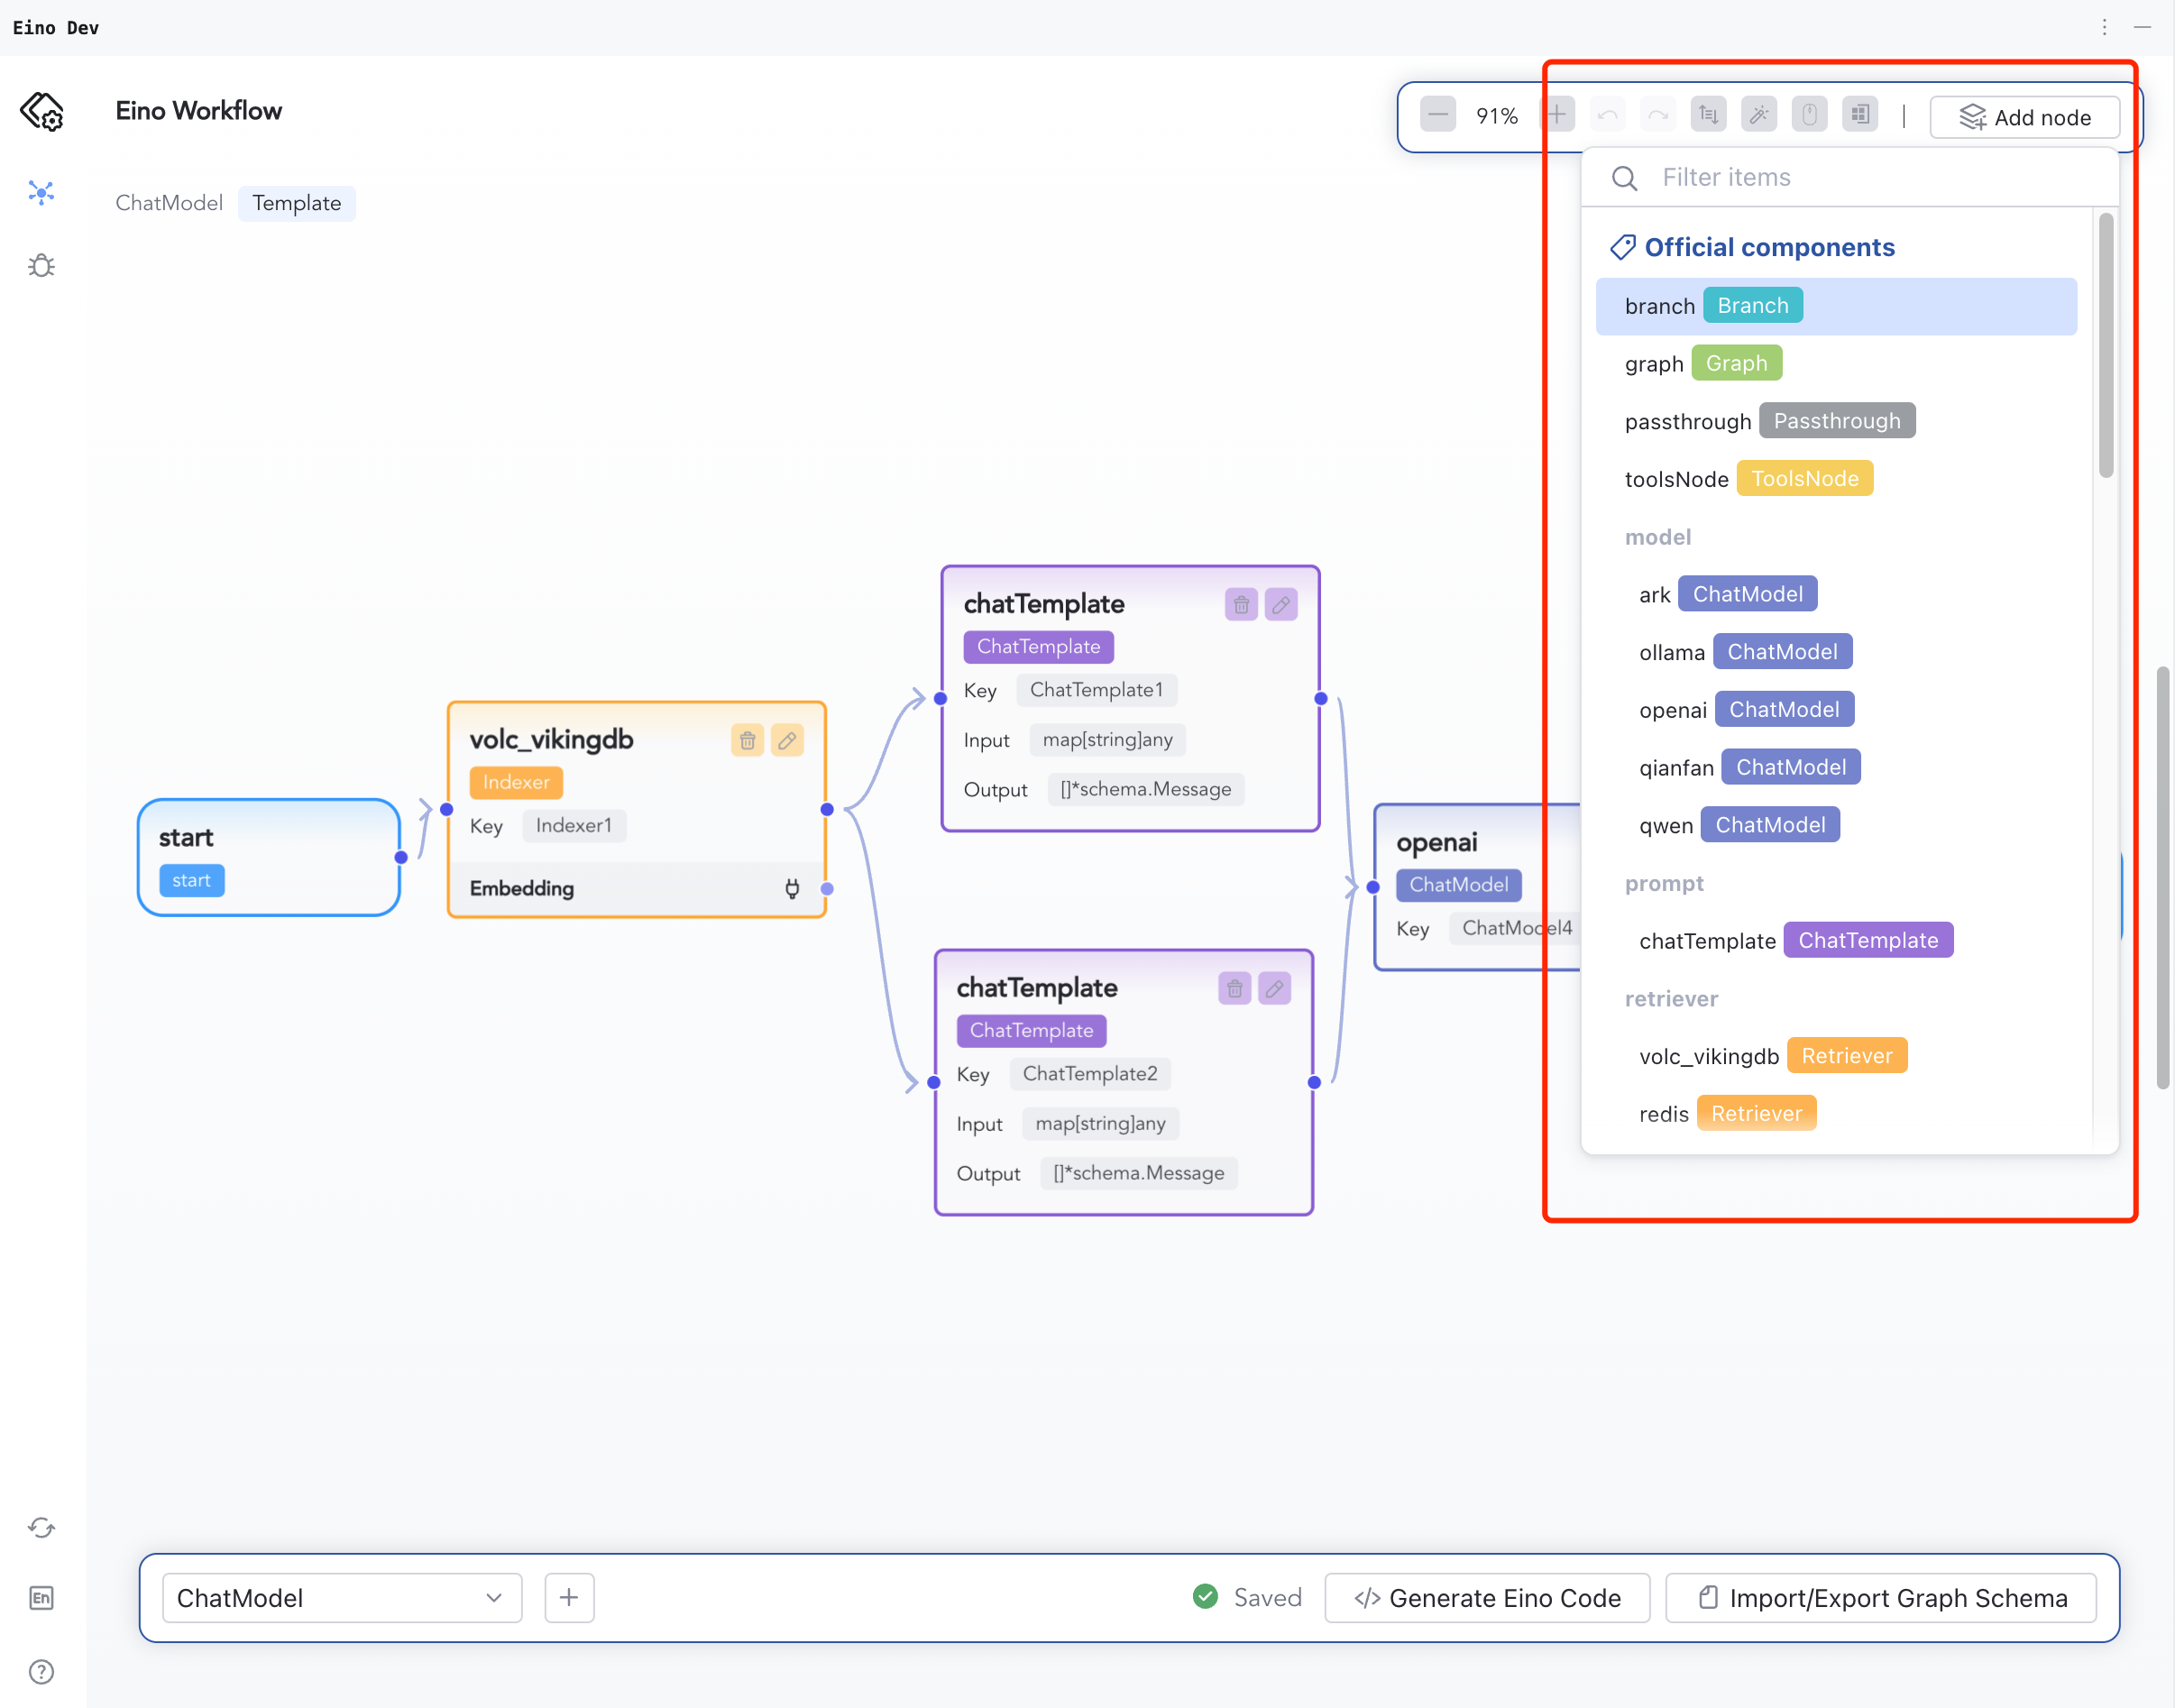Click Generate Eino Code button
The height and width of the screenshot is (1708, 2175).
(1486, 1597)
